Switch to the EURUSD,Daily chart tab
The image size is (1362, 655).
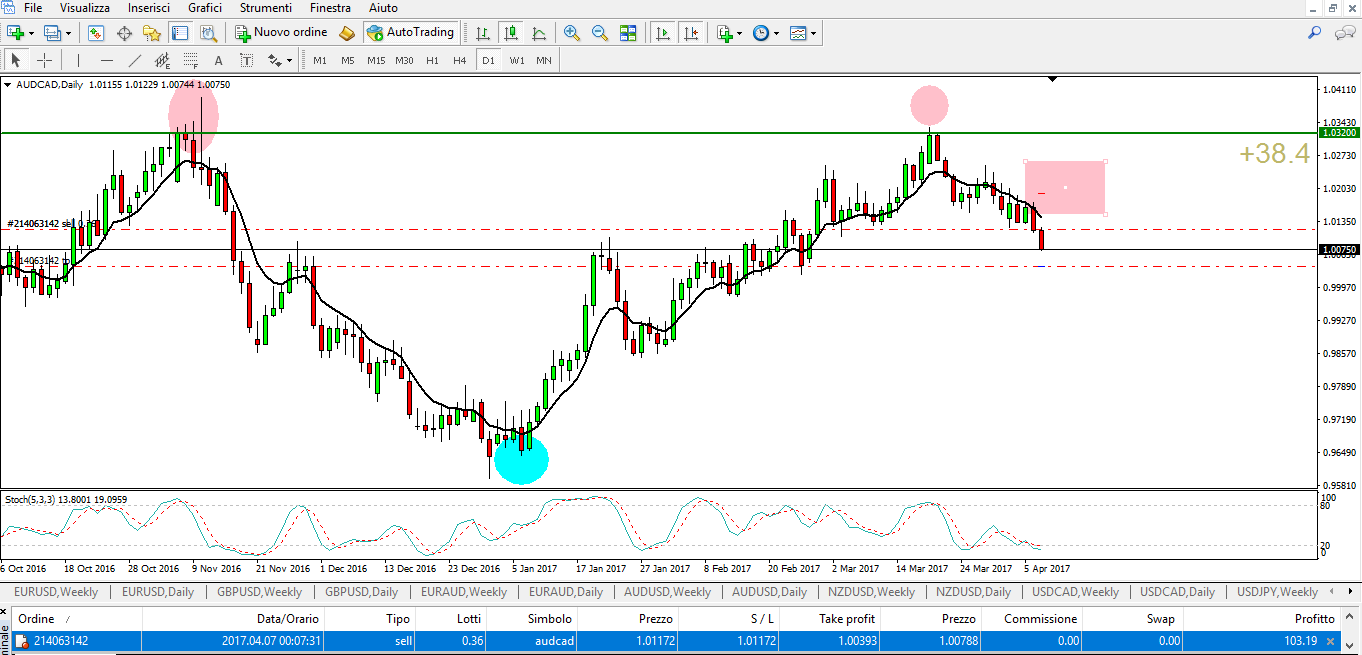pos(158,592)
